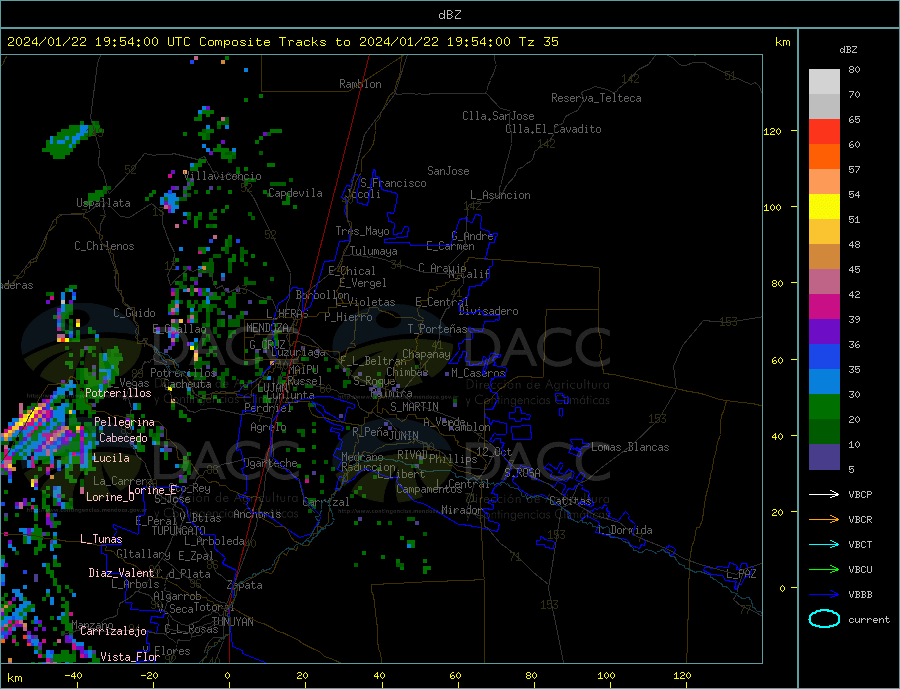Click the Divisadero label
This screenshot has width=900, height=689.
(x=488, y=311)
